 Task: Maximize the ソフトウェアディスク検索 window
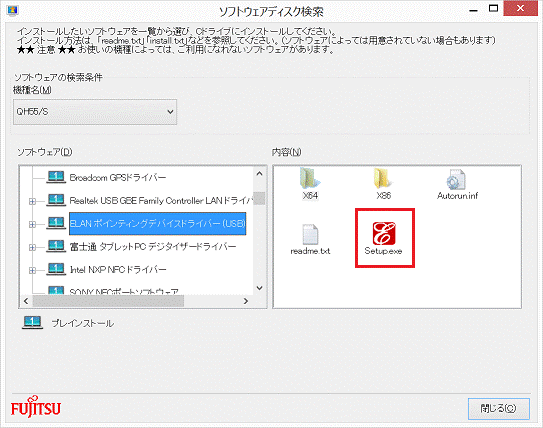tap(493, 9)
